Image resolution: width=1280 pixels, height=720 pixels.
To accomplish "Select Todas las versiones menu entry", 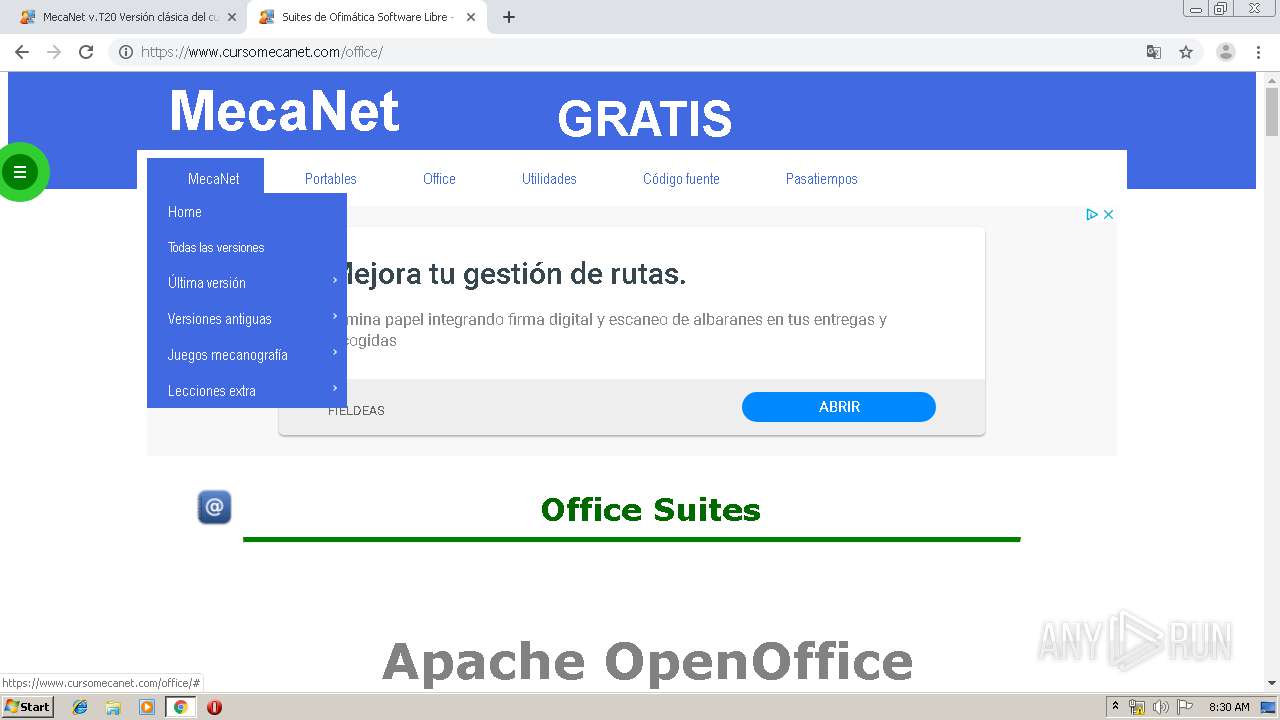I will 247,247.
